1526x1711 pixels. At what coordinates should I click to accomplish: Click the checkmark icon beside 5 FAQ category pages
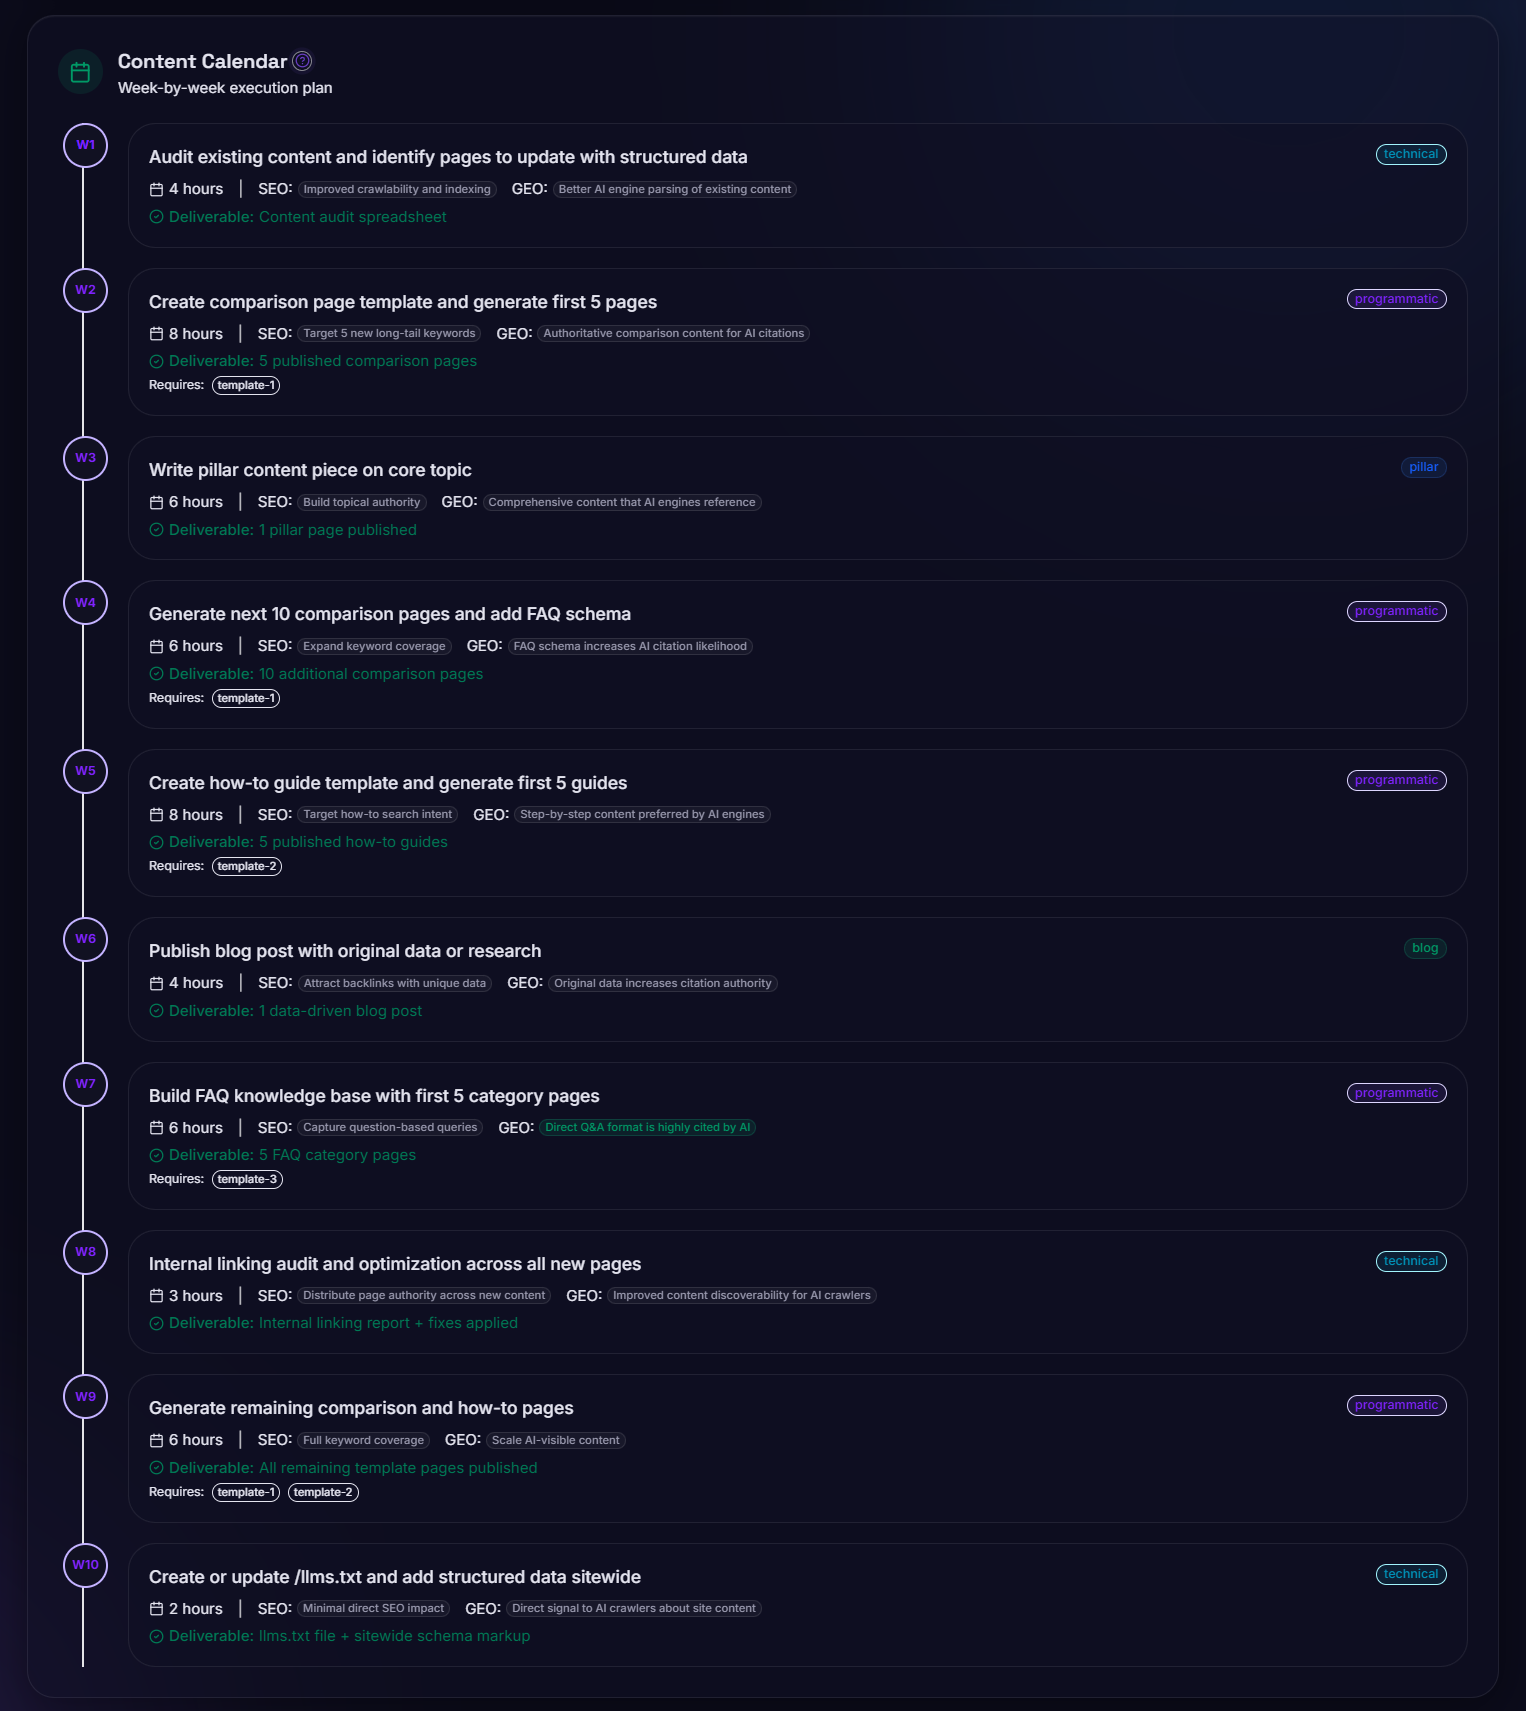click(x=157, y=1155)
